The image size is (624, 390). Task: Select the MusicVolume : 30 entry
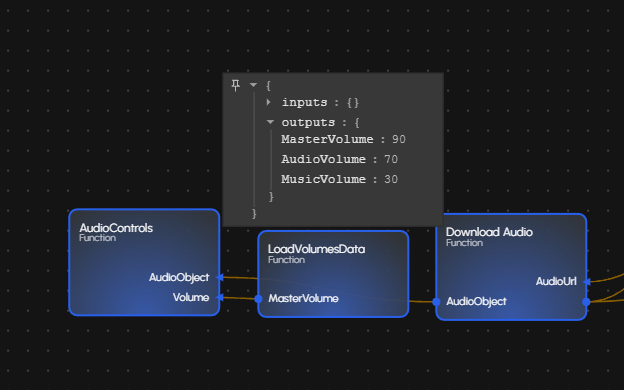pos(339,179)
